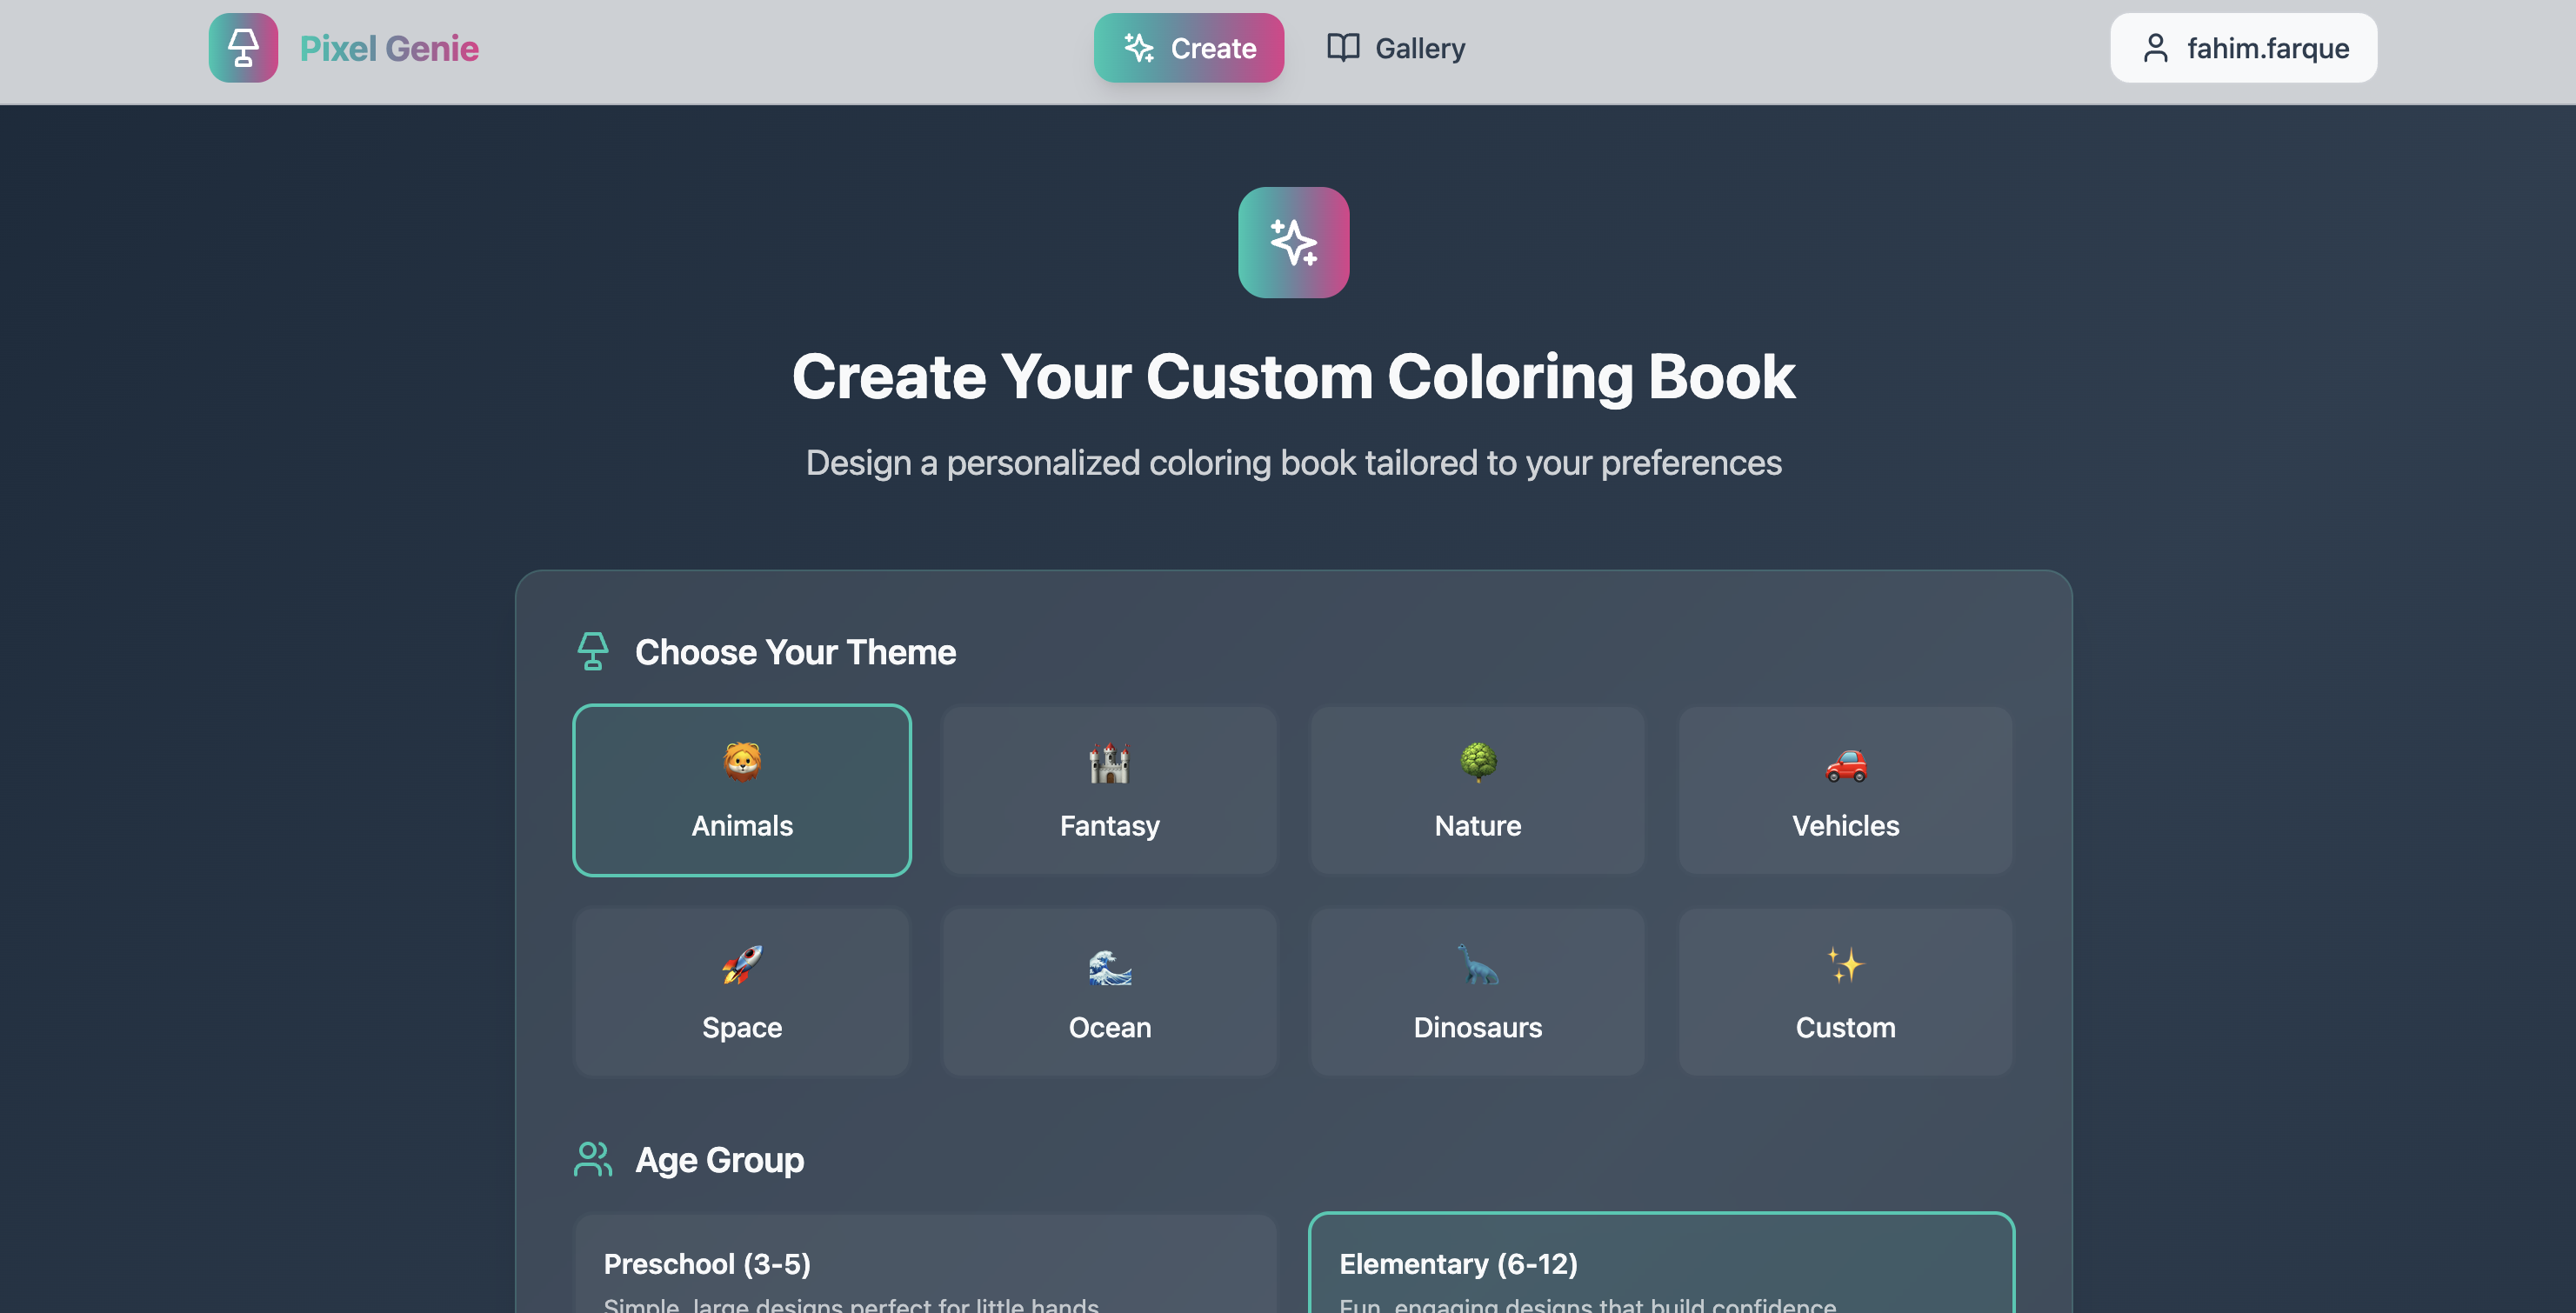Click the user profile icon beside fahim.farque

coord(2155,48)
